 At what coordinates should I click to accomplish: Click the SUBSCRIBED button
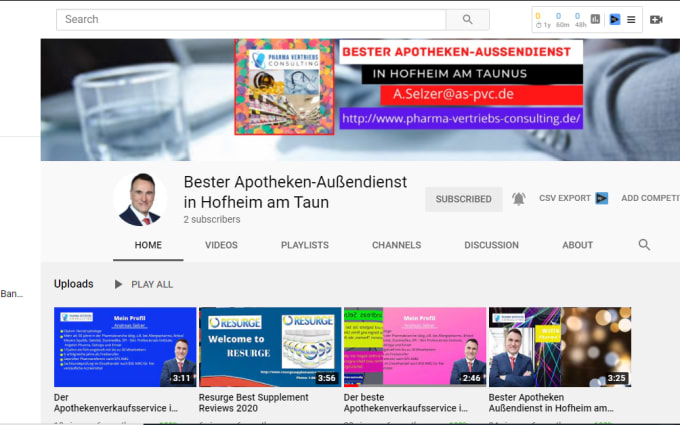click(464, 199)
